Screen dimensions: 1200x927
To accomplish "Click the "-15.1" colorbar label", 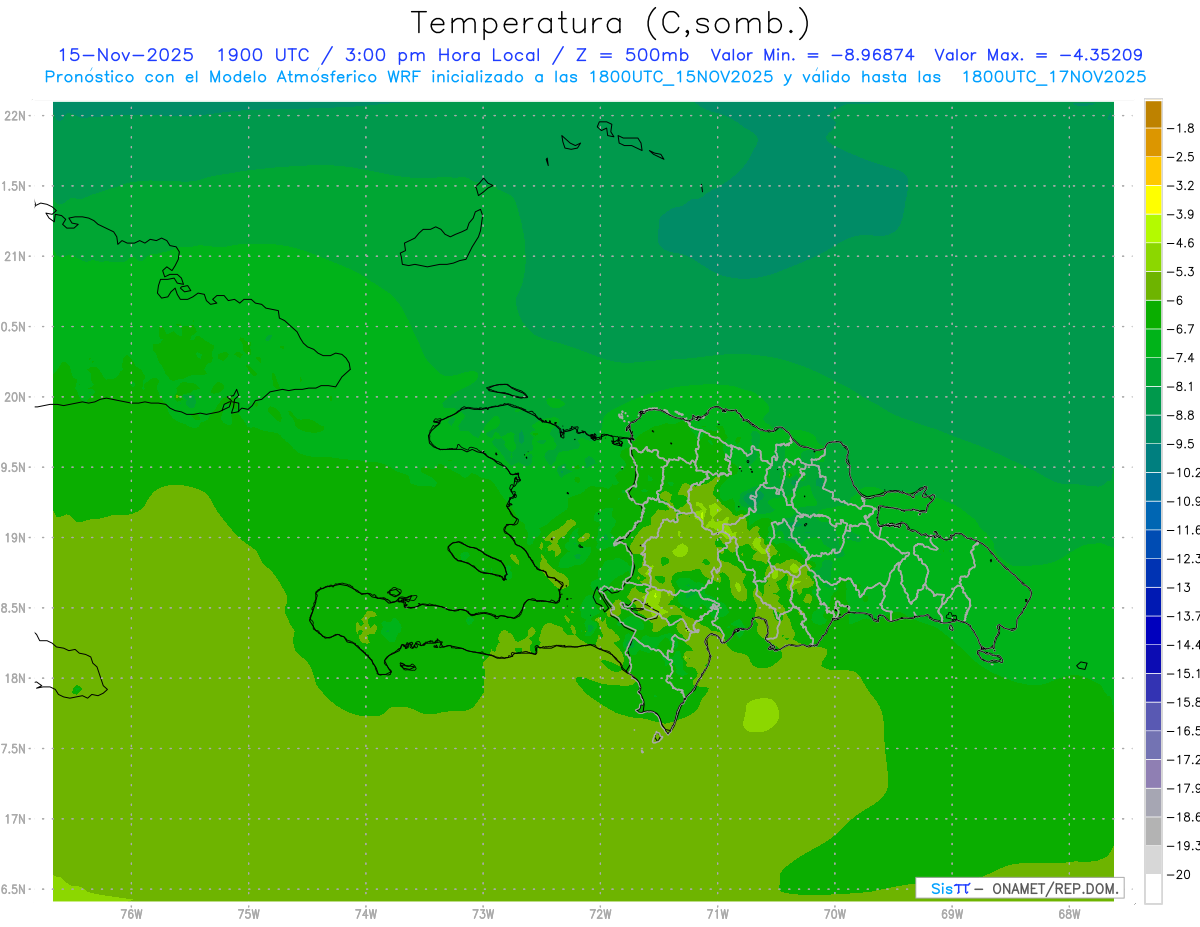I will (x=1183, y=673).
